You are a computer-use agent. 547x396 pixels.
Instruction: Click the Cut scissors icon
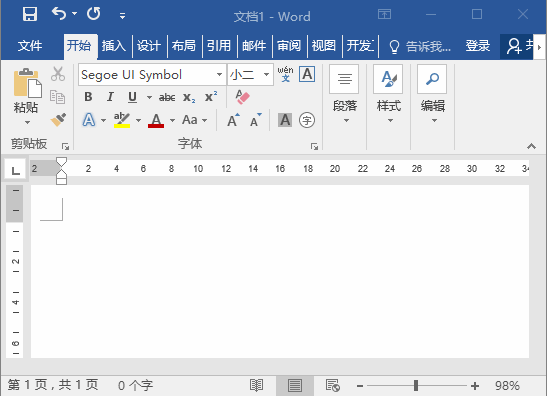58,74
